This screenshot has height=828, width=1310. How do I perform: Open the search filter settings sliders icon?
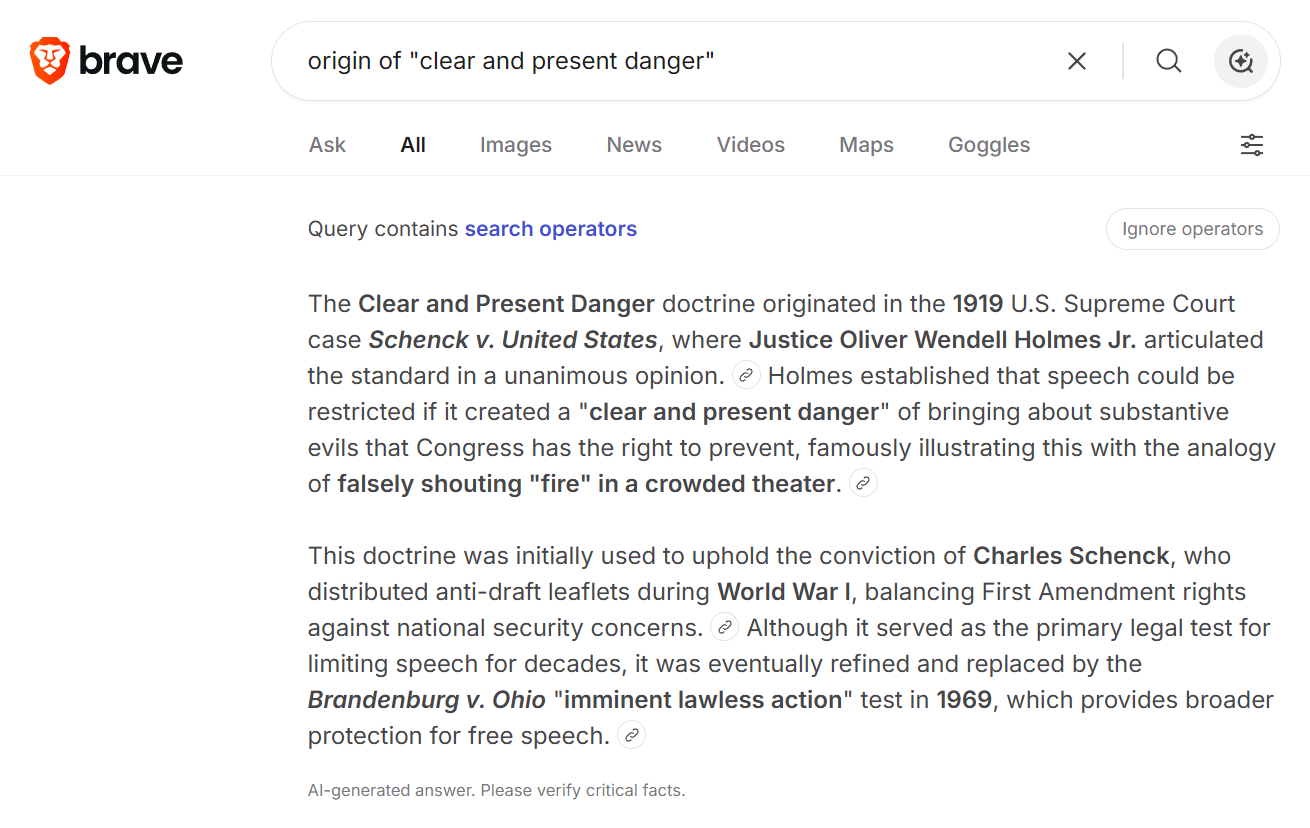point(1252,145)
